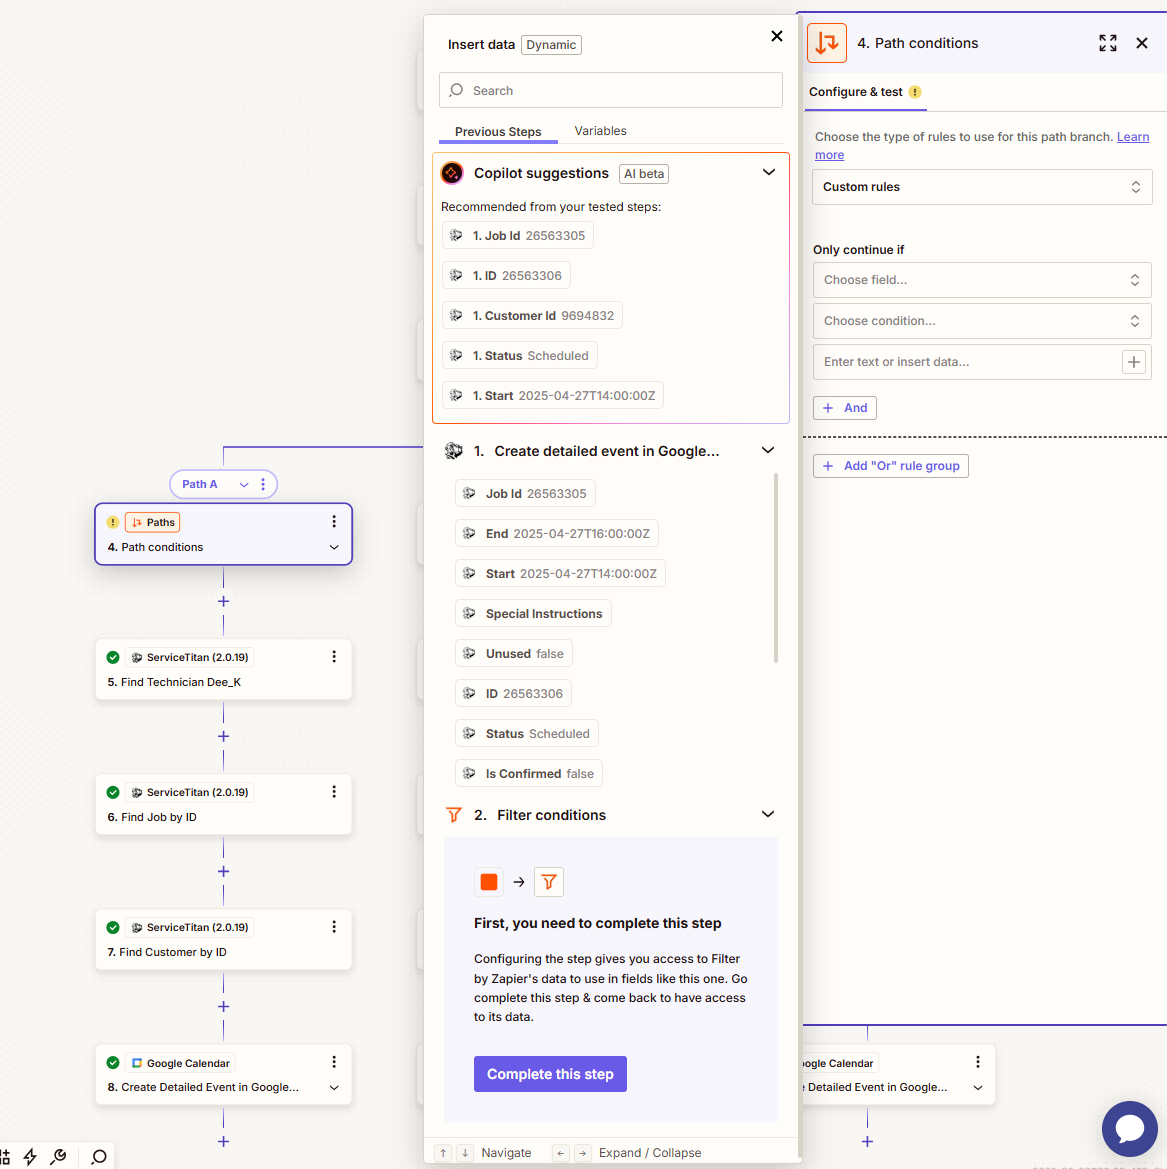Viewport: 1167px width, 1169px height.
Task: Insert suggested '1. Customer Id 9694832'
Action: click(x=532, y=315)
